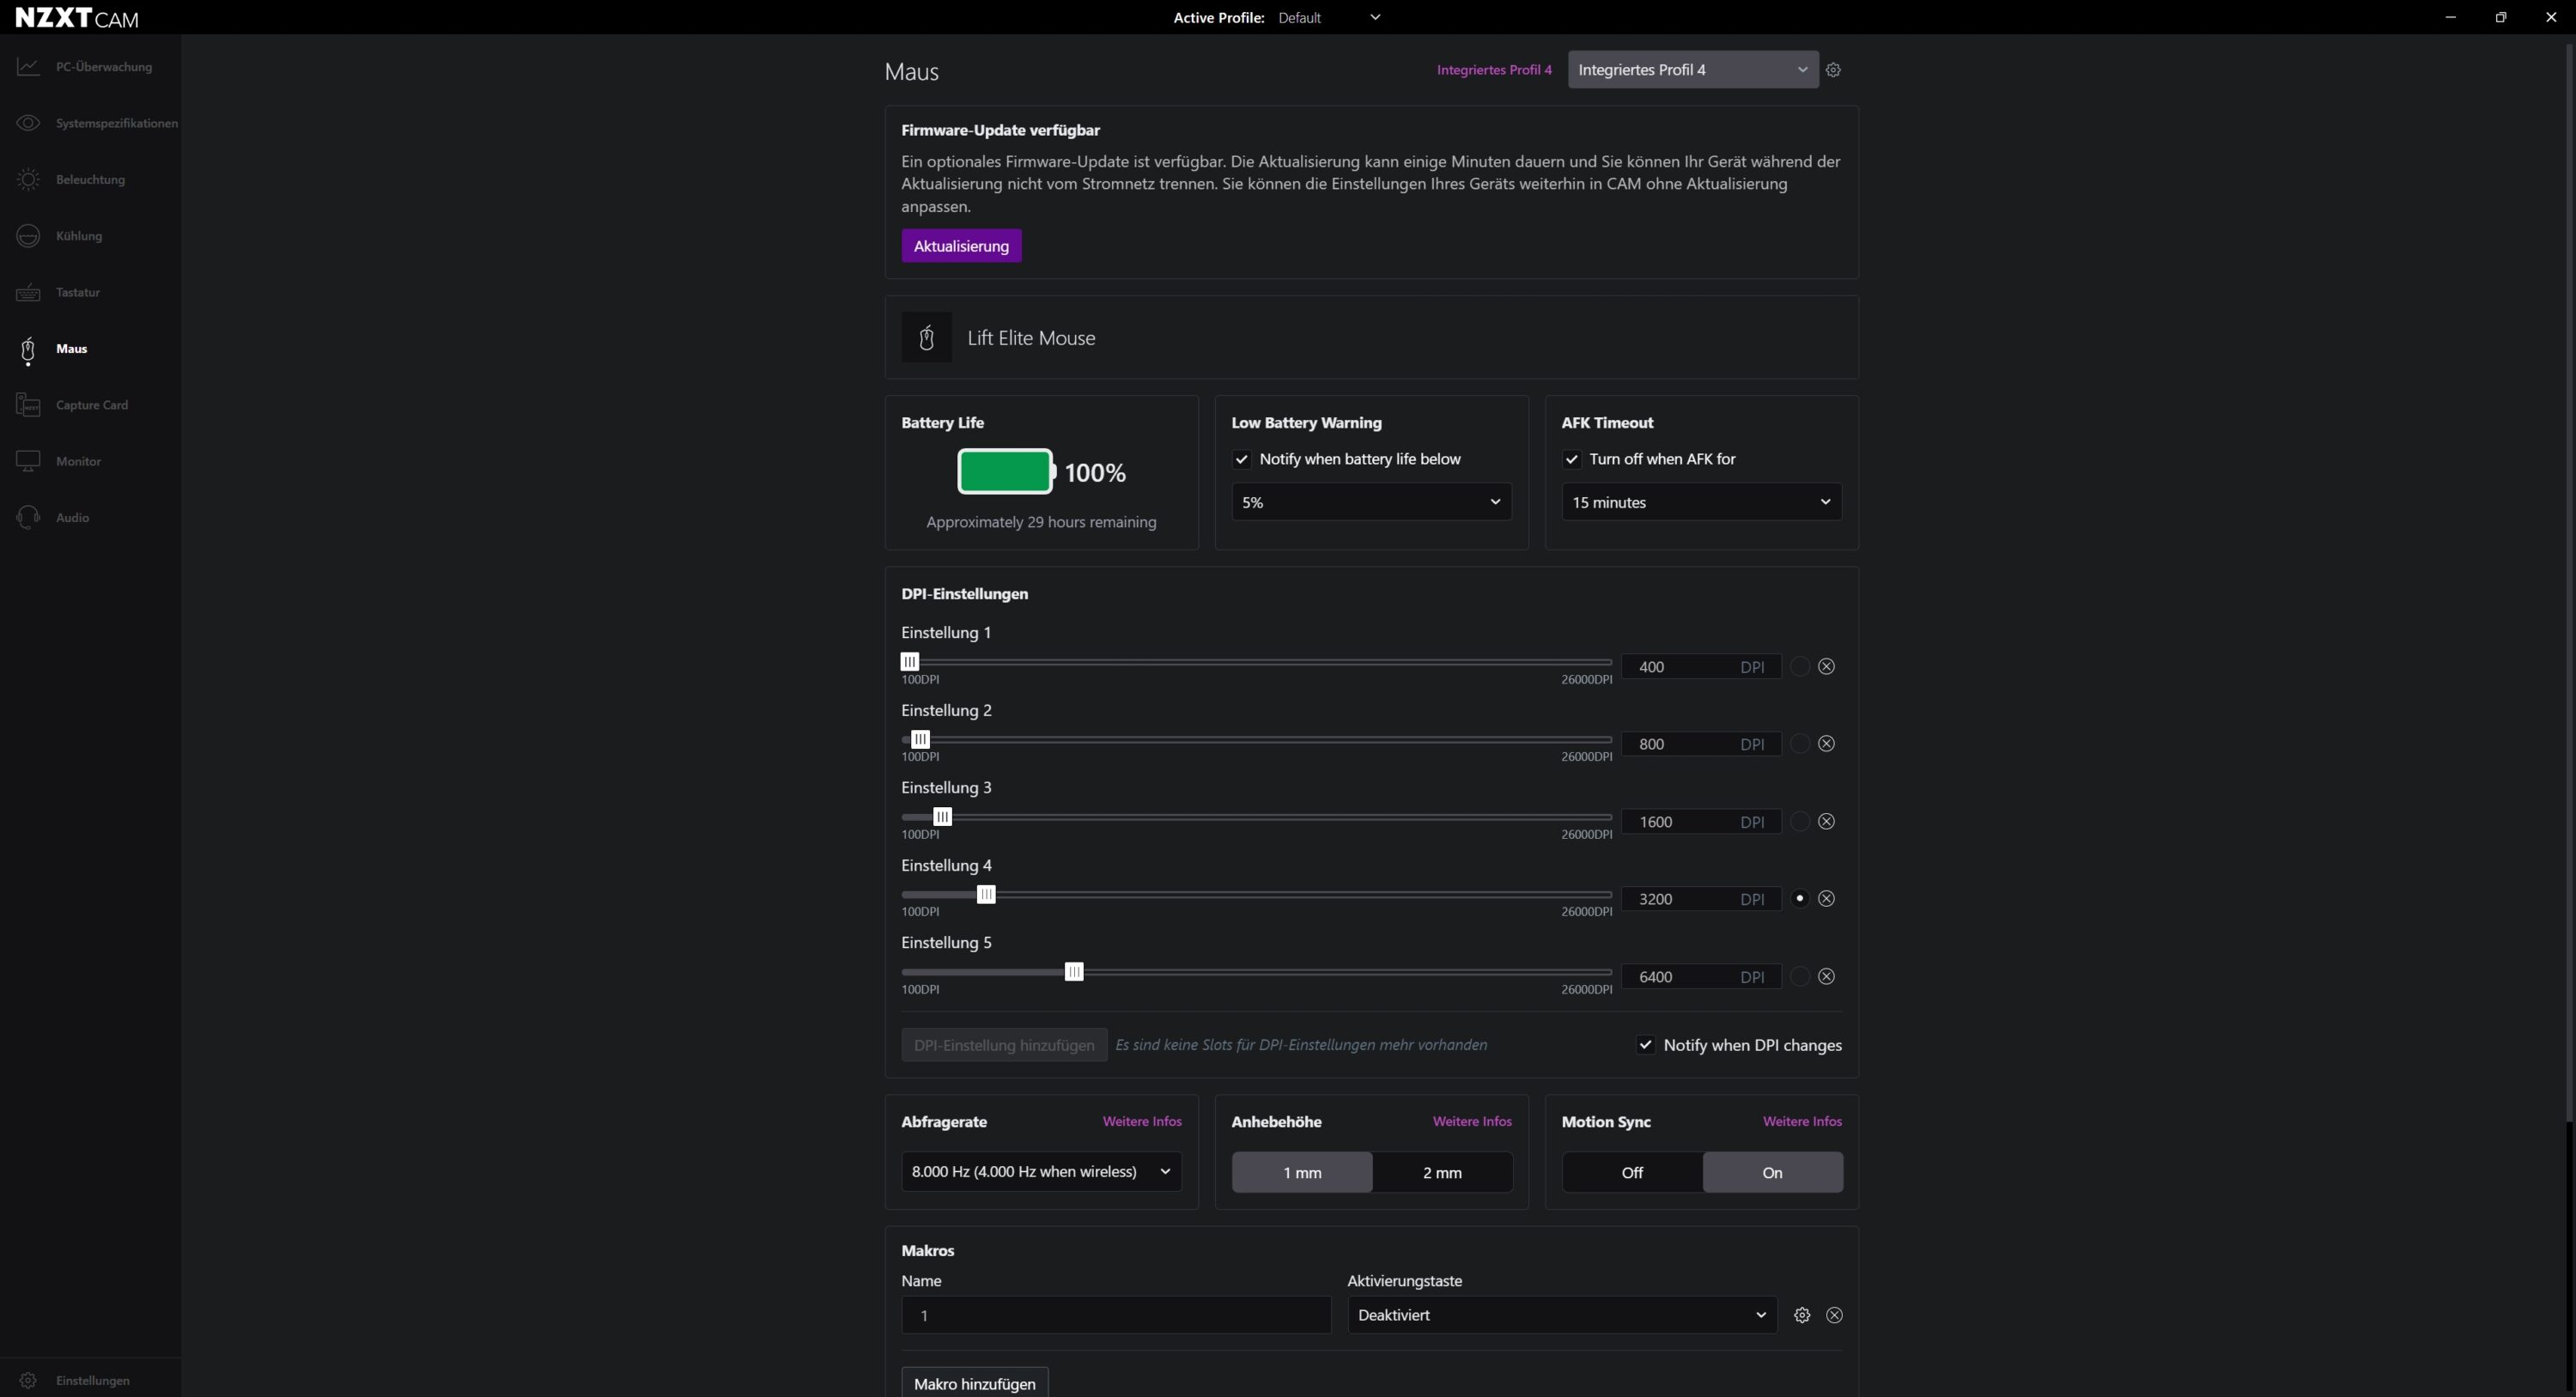Expand the Integriertes Profil 4 dropdown

point(1692,70)
